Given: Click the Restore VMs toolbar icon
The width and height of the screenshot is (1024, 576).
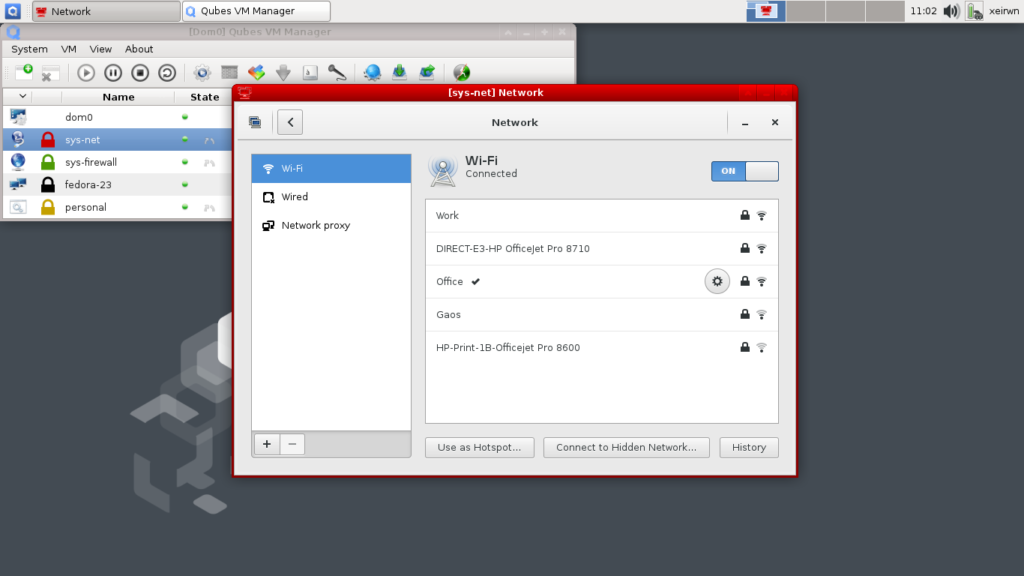Looking at the screenshot, I should click(x=426, y=72).
